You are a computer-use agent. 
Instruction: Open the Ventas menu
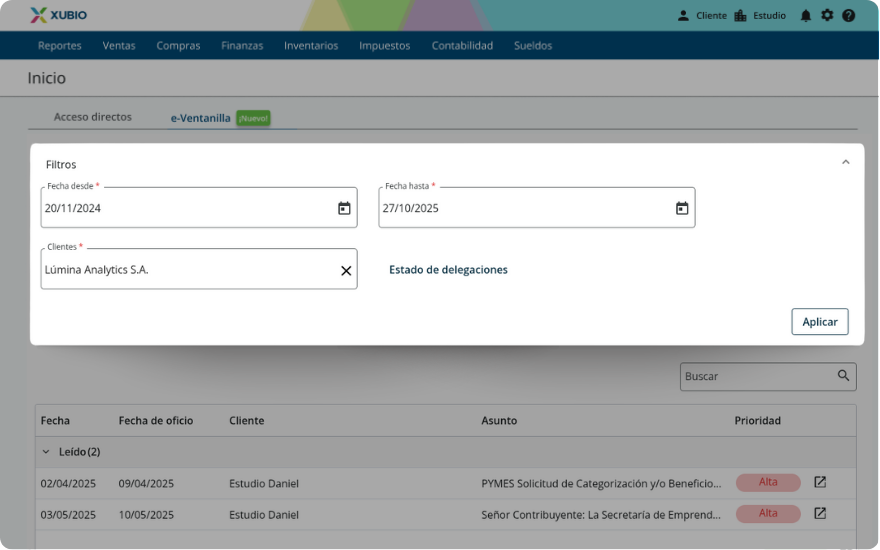[119, 46]
